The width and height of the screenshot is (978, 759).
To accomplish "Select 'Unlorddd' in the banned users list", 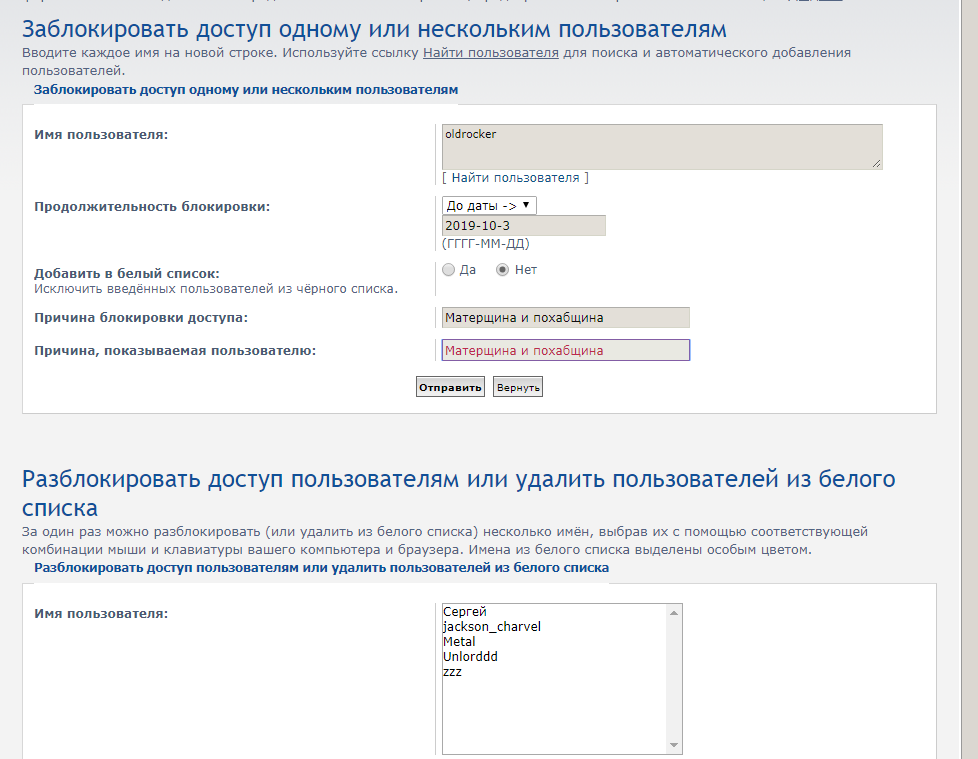I will [x=554, y=657].
